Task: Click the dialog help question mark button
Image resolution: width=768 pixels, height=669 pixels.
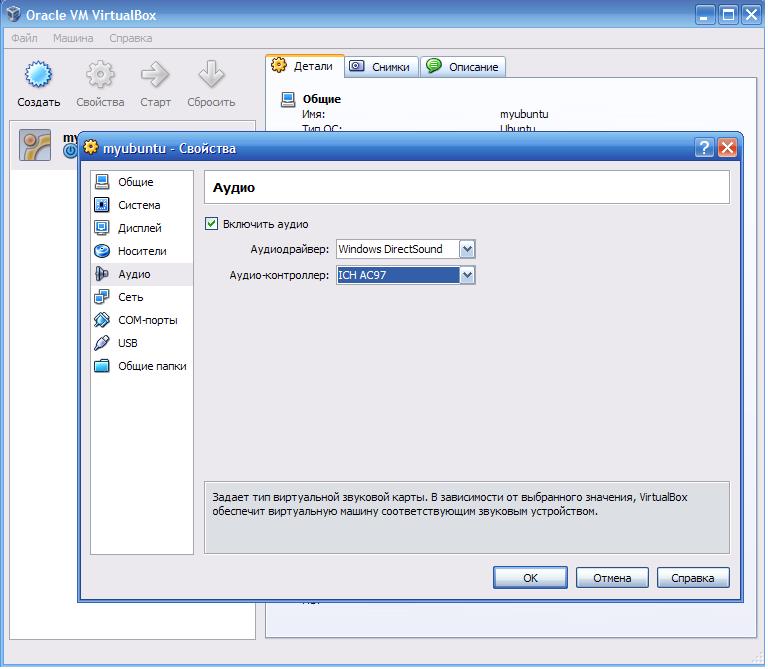Action: pyautogui.click(x=704, y=147)
